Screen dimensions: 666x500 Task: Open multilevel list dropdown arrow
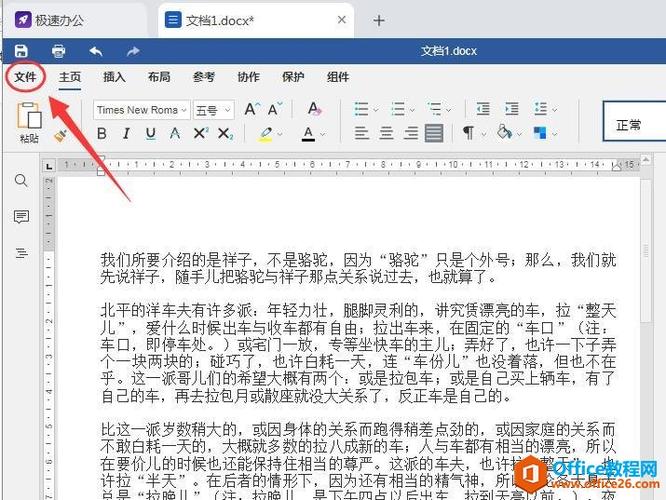point(449,110)
